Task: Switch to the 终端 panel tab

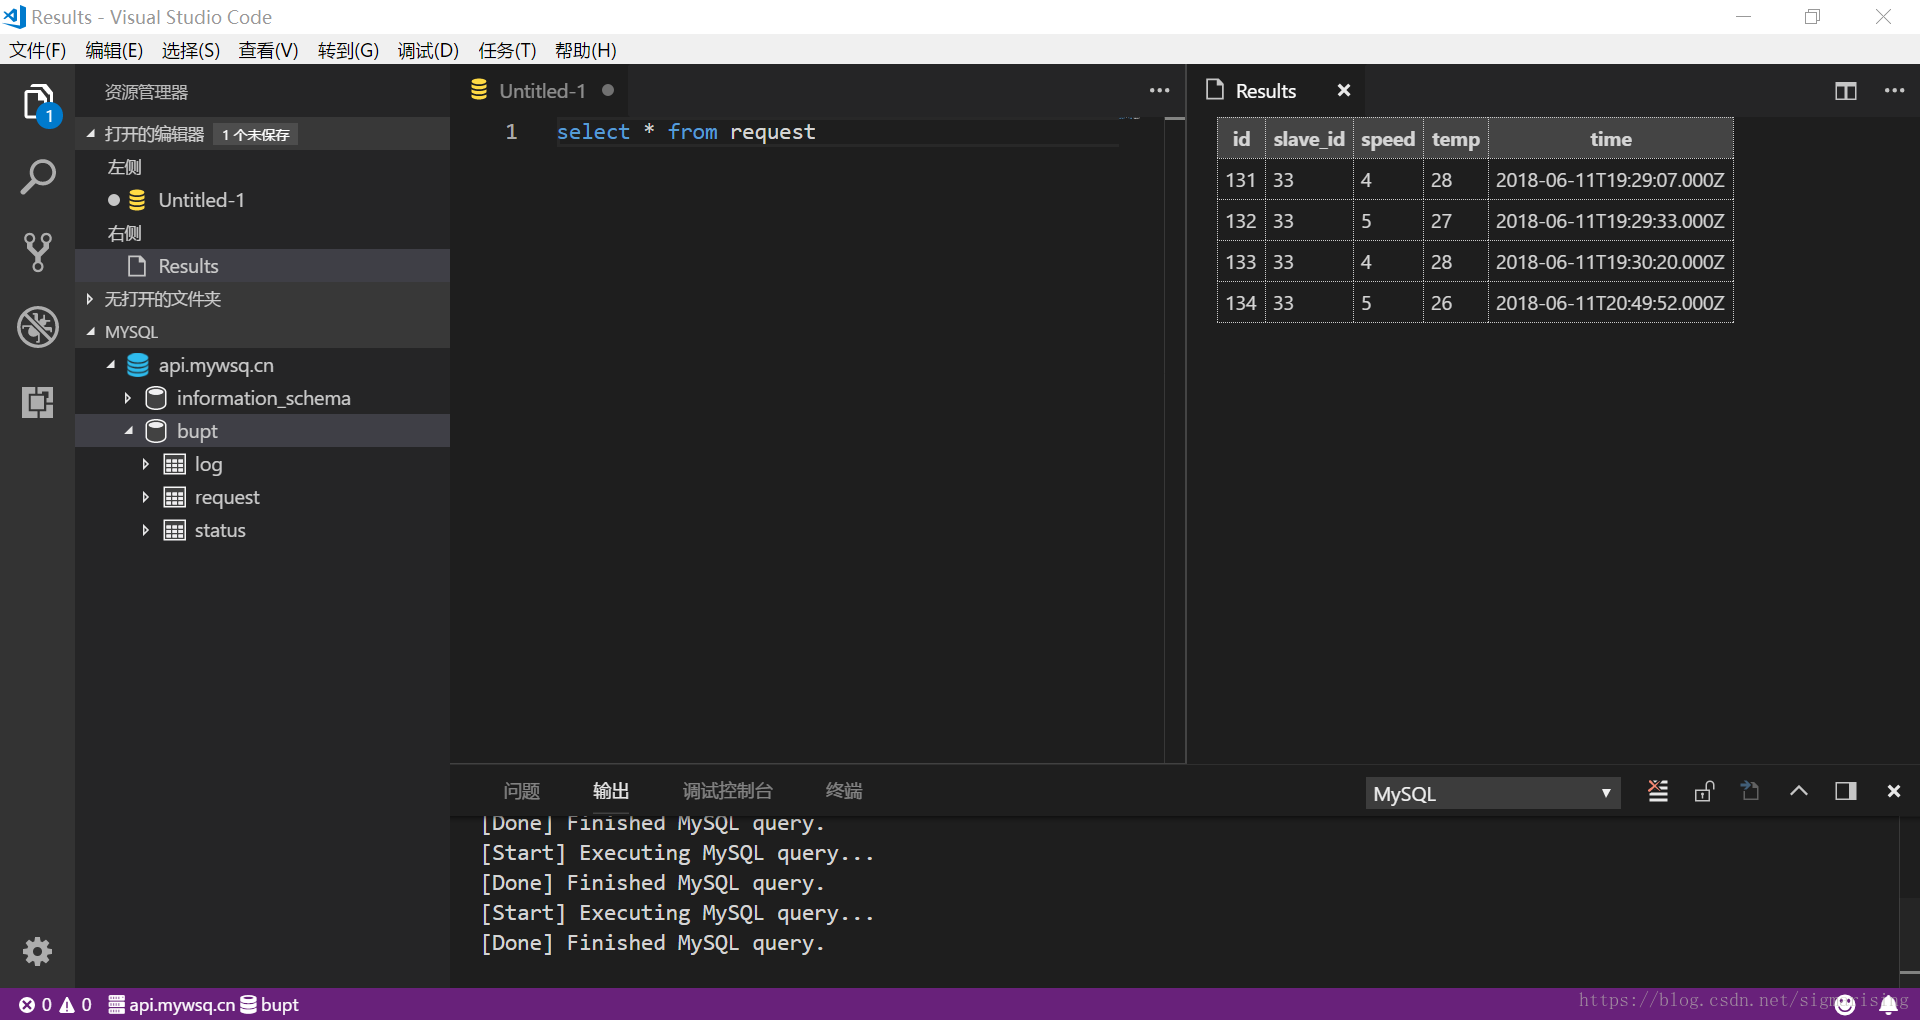Action: 843,791
